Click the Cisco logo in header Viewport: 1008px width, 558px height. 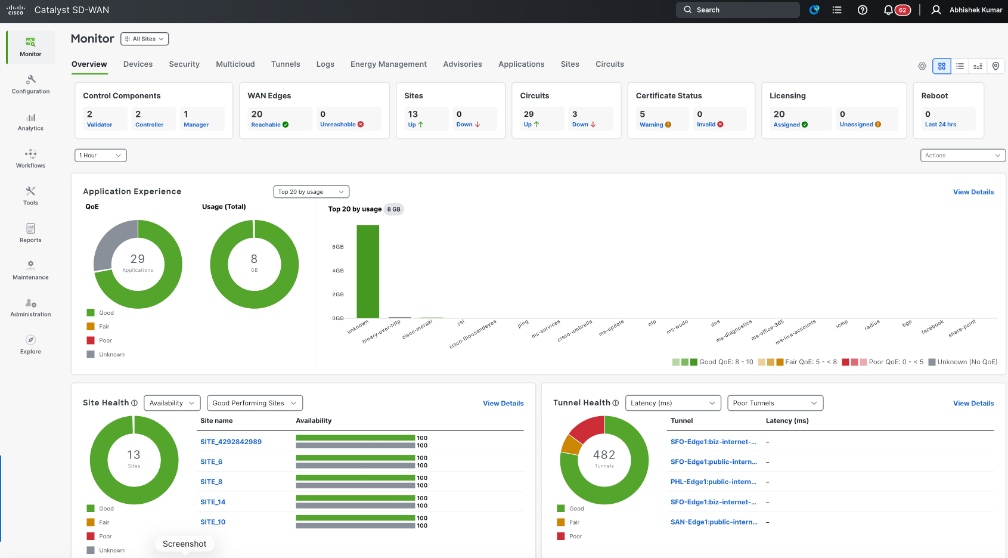[15, 10]
